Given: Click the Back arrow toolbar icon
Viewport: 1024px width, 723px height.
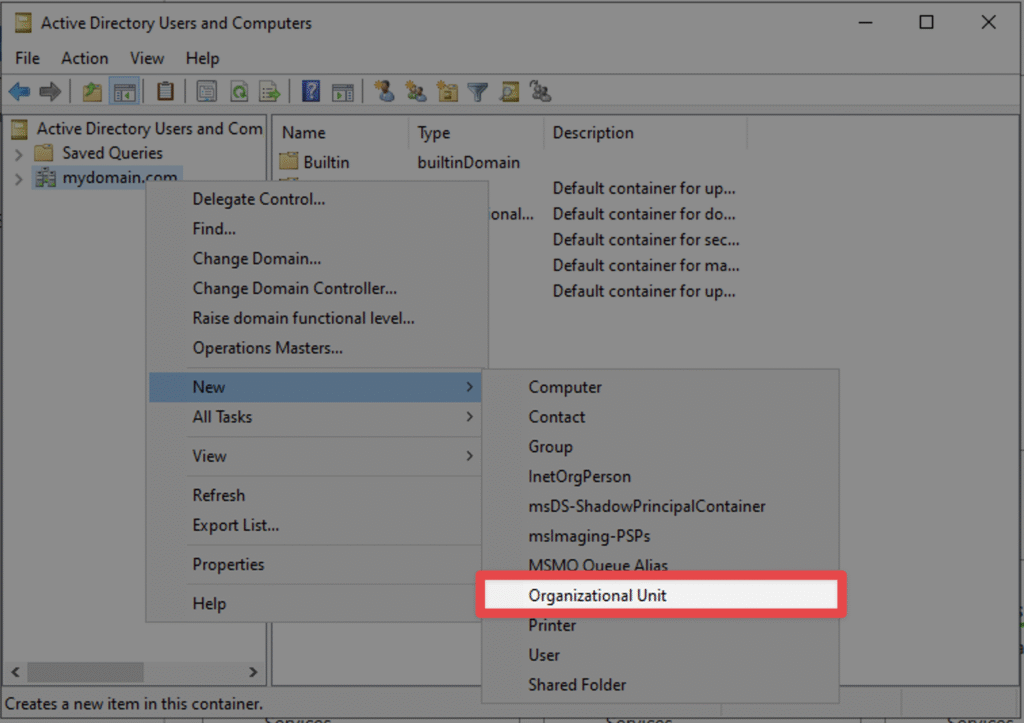Looking at the screenshot, I should coord(20,91).
